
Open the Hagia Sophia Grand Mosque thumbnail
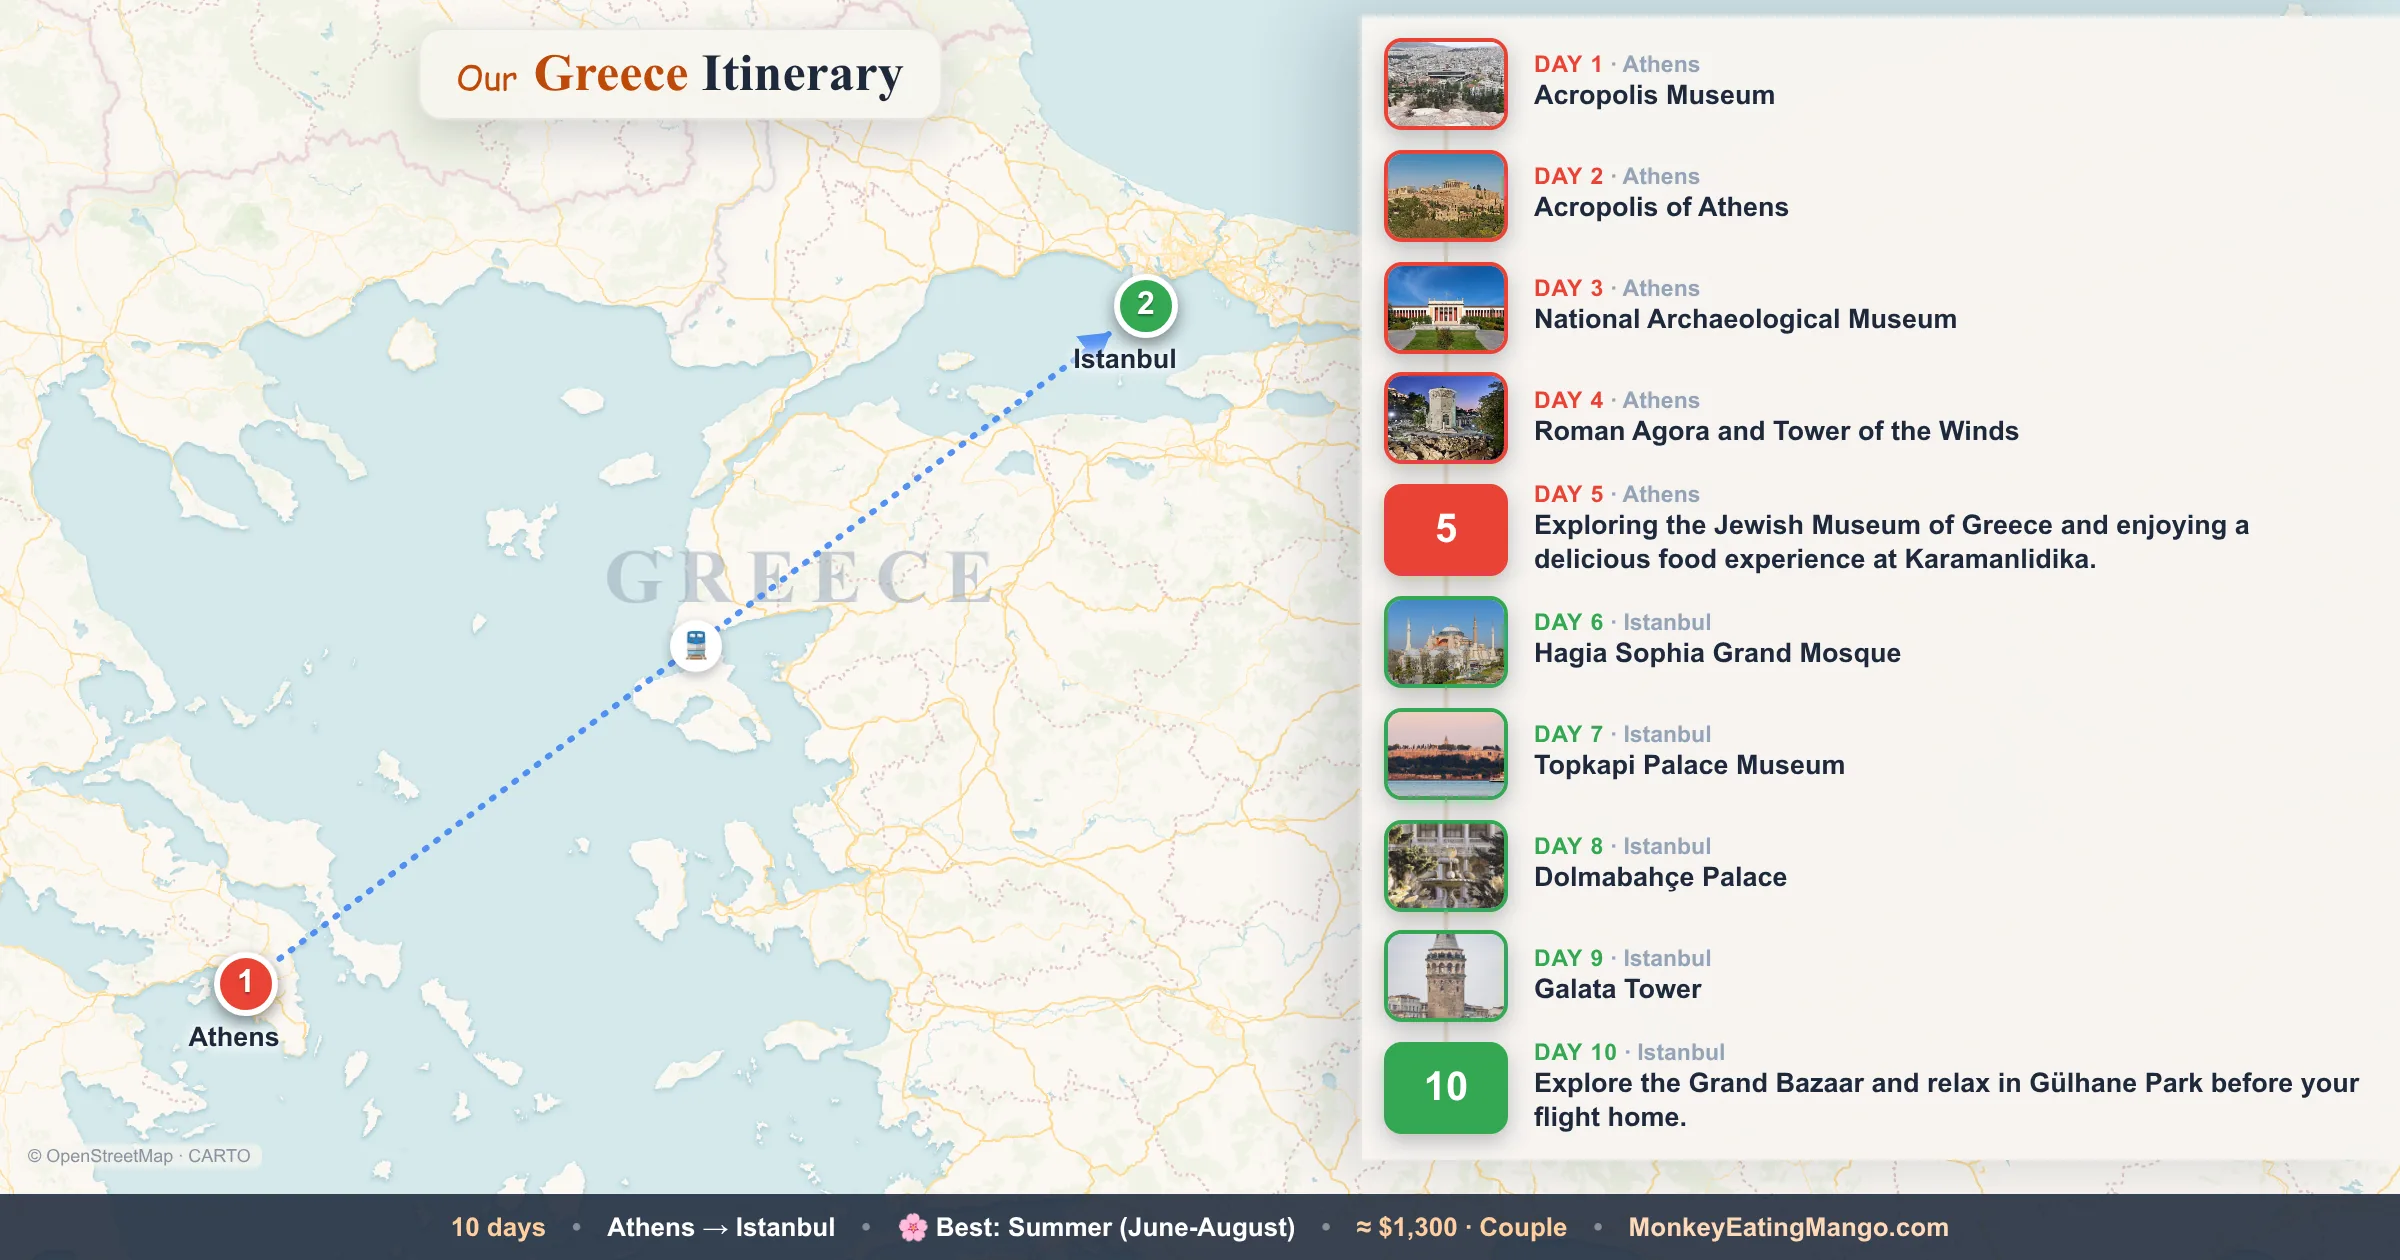point(1446,642)
